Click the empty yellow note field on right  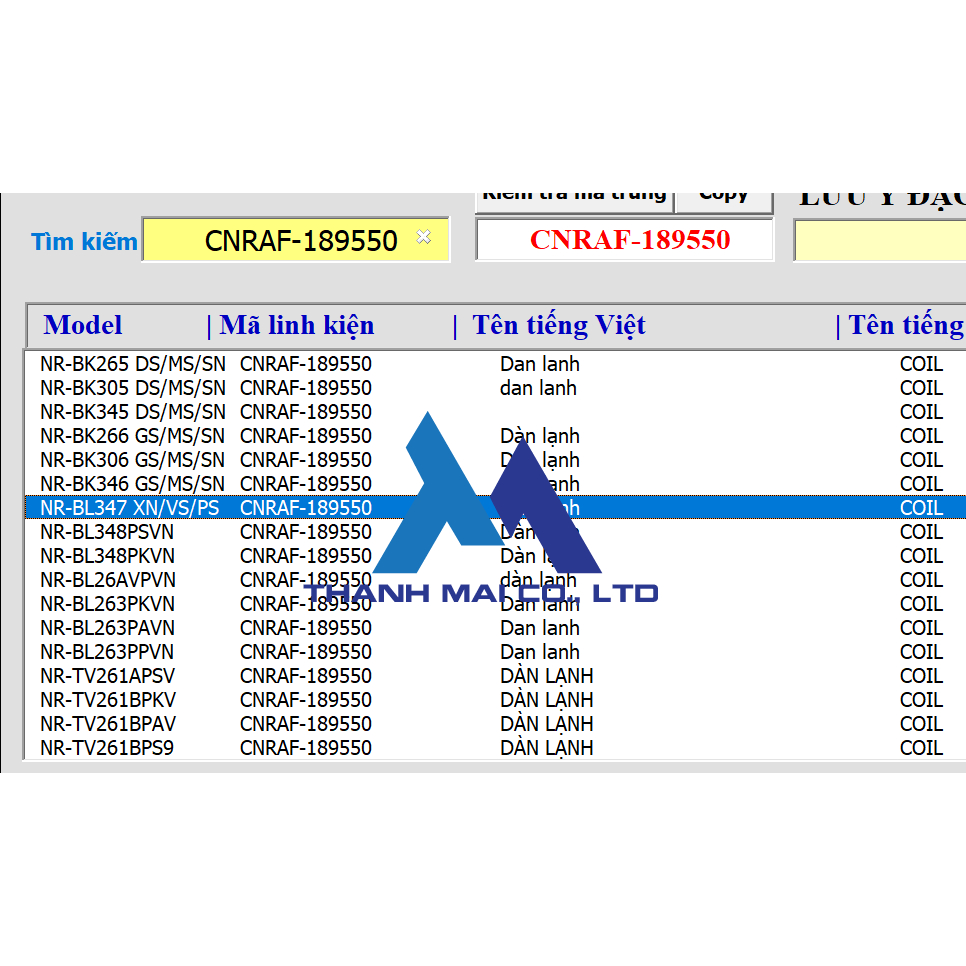point(878,241)
